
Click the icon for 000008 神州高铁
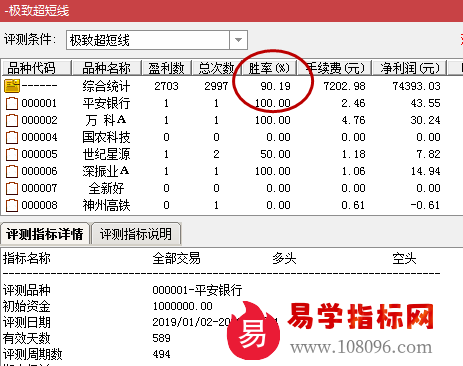(12, 205)
